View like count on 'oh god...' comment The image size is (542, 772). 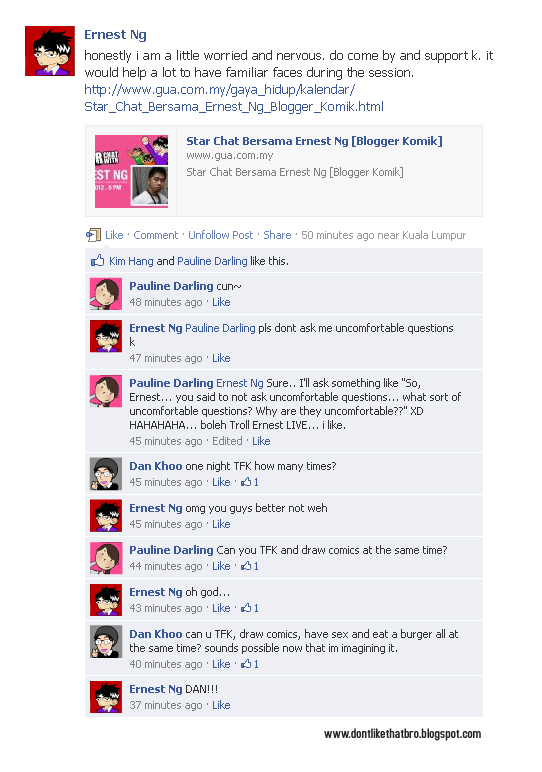tap(250, 608)
